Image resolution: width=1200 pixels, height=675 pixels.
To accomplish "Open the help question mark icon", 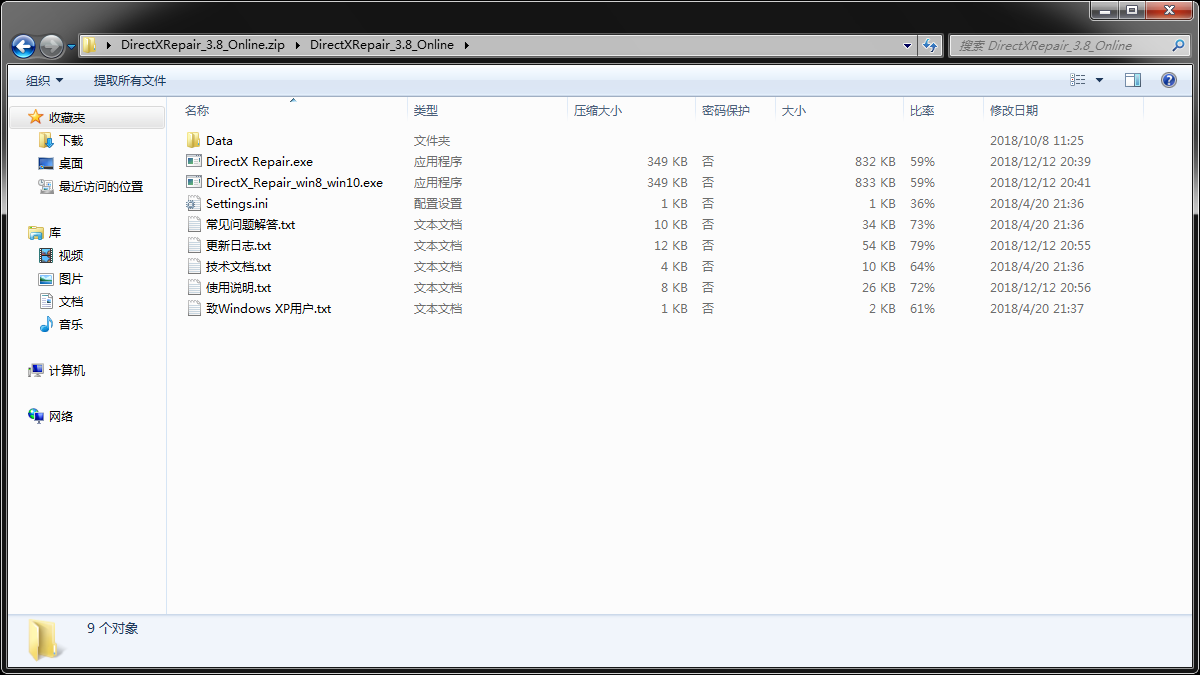I will [x=1168, y=80].
